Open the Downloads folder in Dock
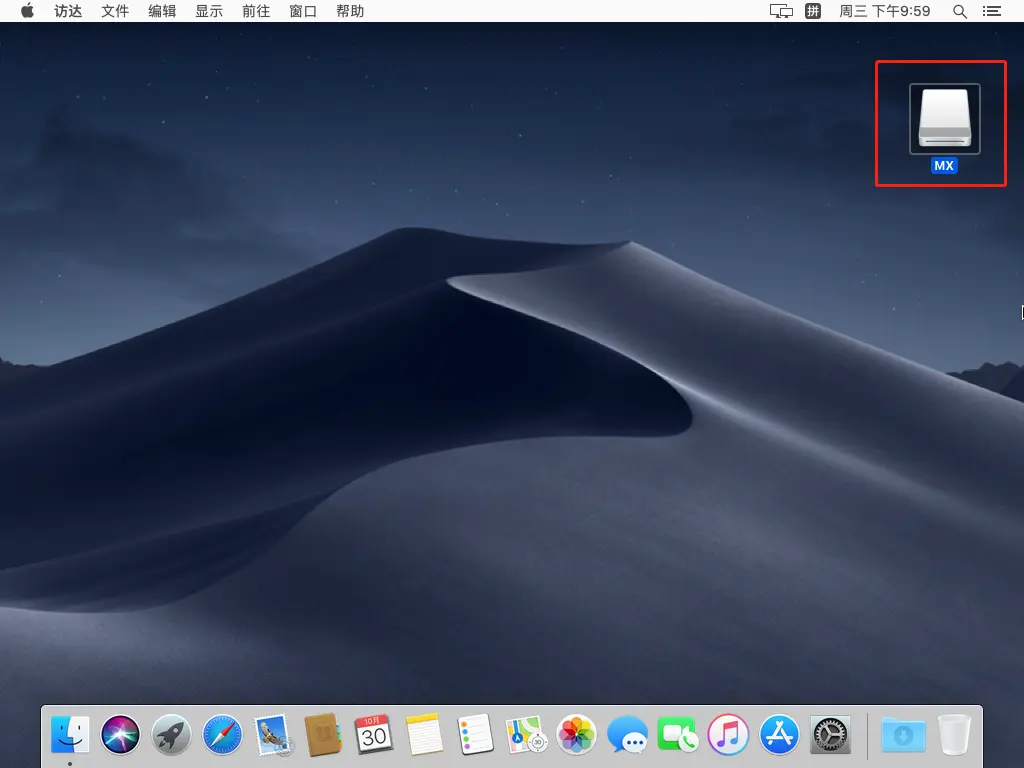Screen dimensions: 1024x768 click(x=903, y=734)
